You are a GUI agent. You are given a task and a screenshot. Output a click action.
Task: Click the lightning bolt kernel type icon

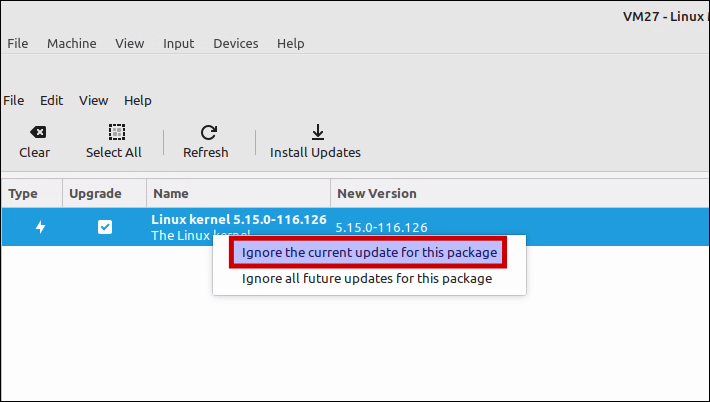pos(40,227)
